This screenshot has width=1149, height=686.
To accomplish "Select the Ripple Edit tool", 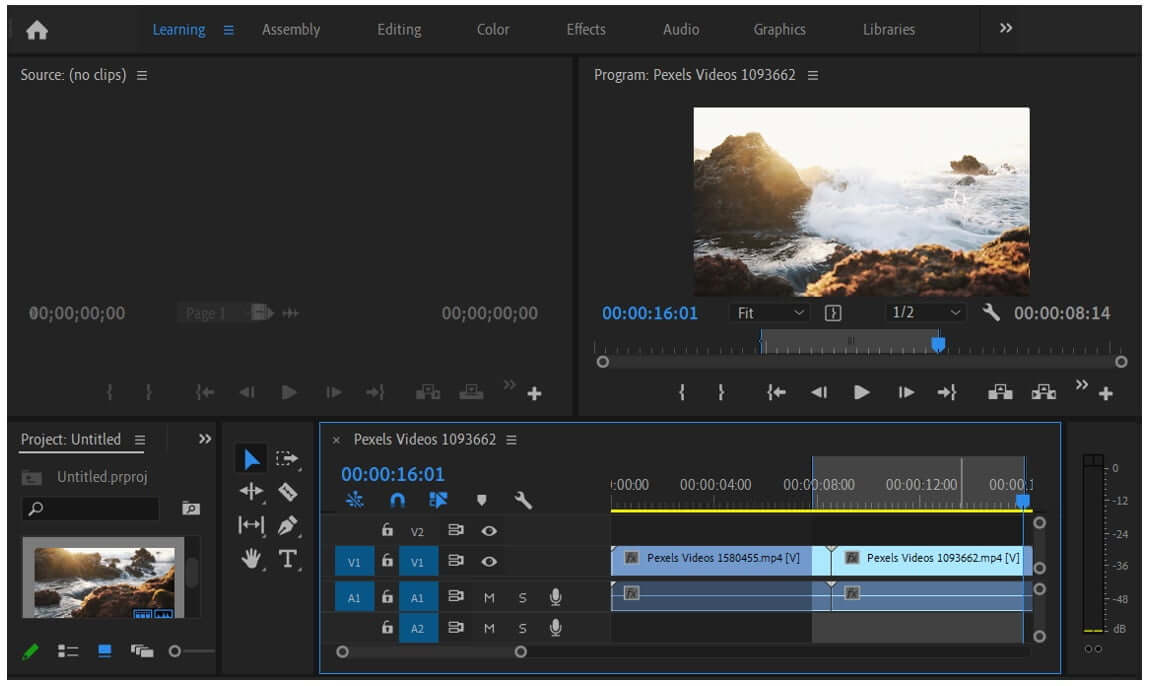I will [251, 492].
